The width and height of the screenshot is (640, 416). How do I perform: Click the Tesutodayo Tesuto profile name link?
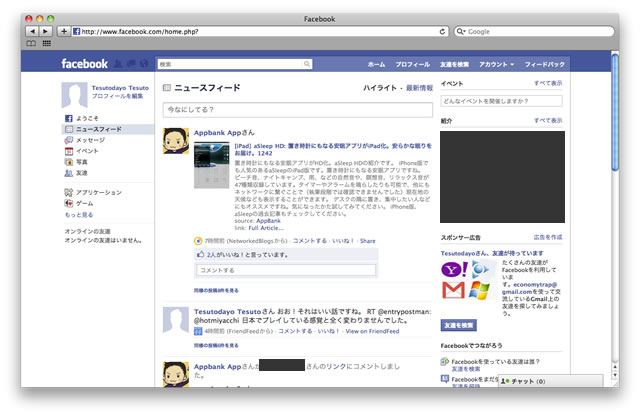[x=120, y=88]
